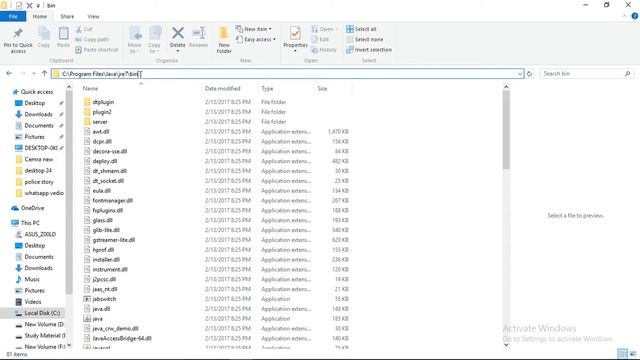Collapse the ribbon with the chevron
Viewport: 640px width, 360px height.
coord(624,16)
